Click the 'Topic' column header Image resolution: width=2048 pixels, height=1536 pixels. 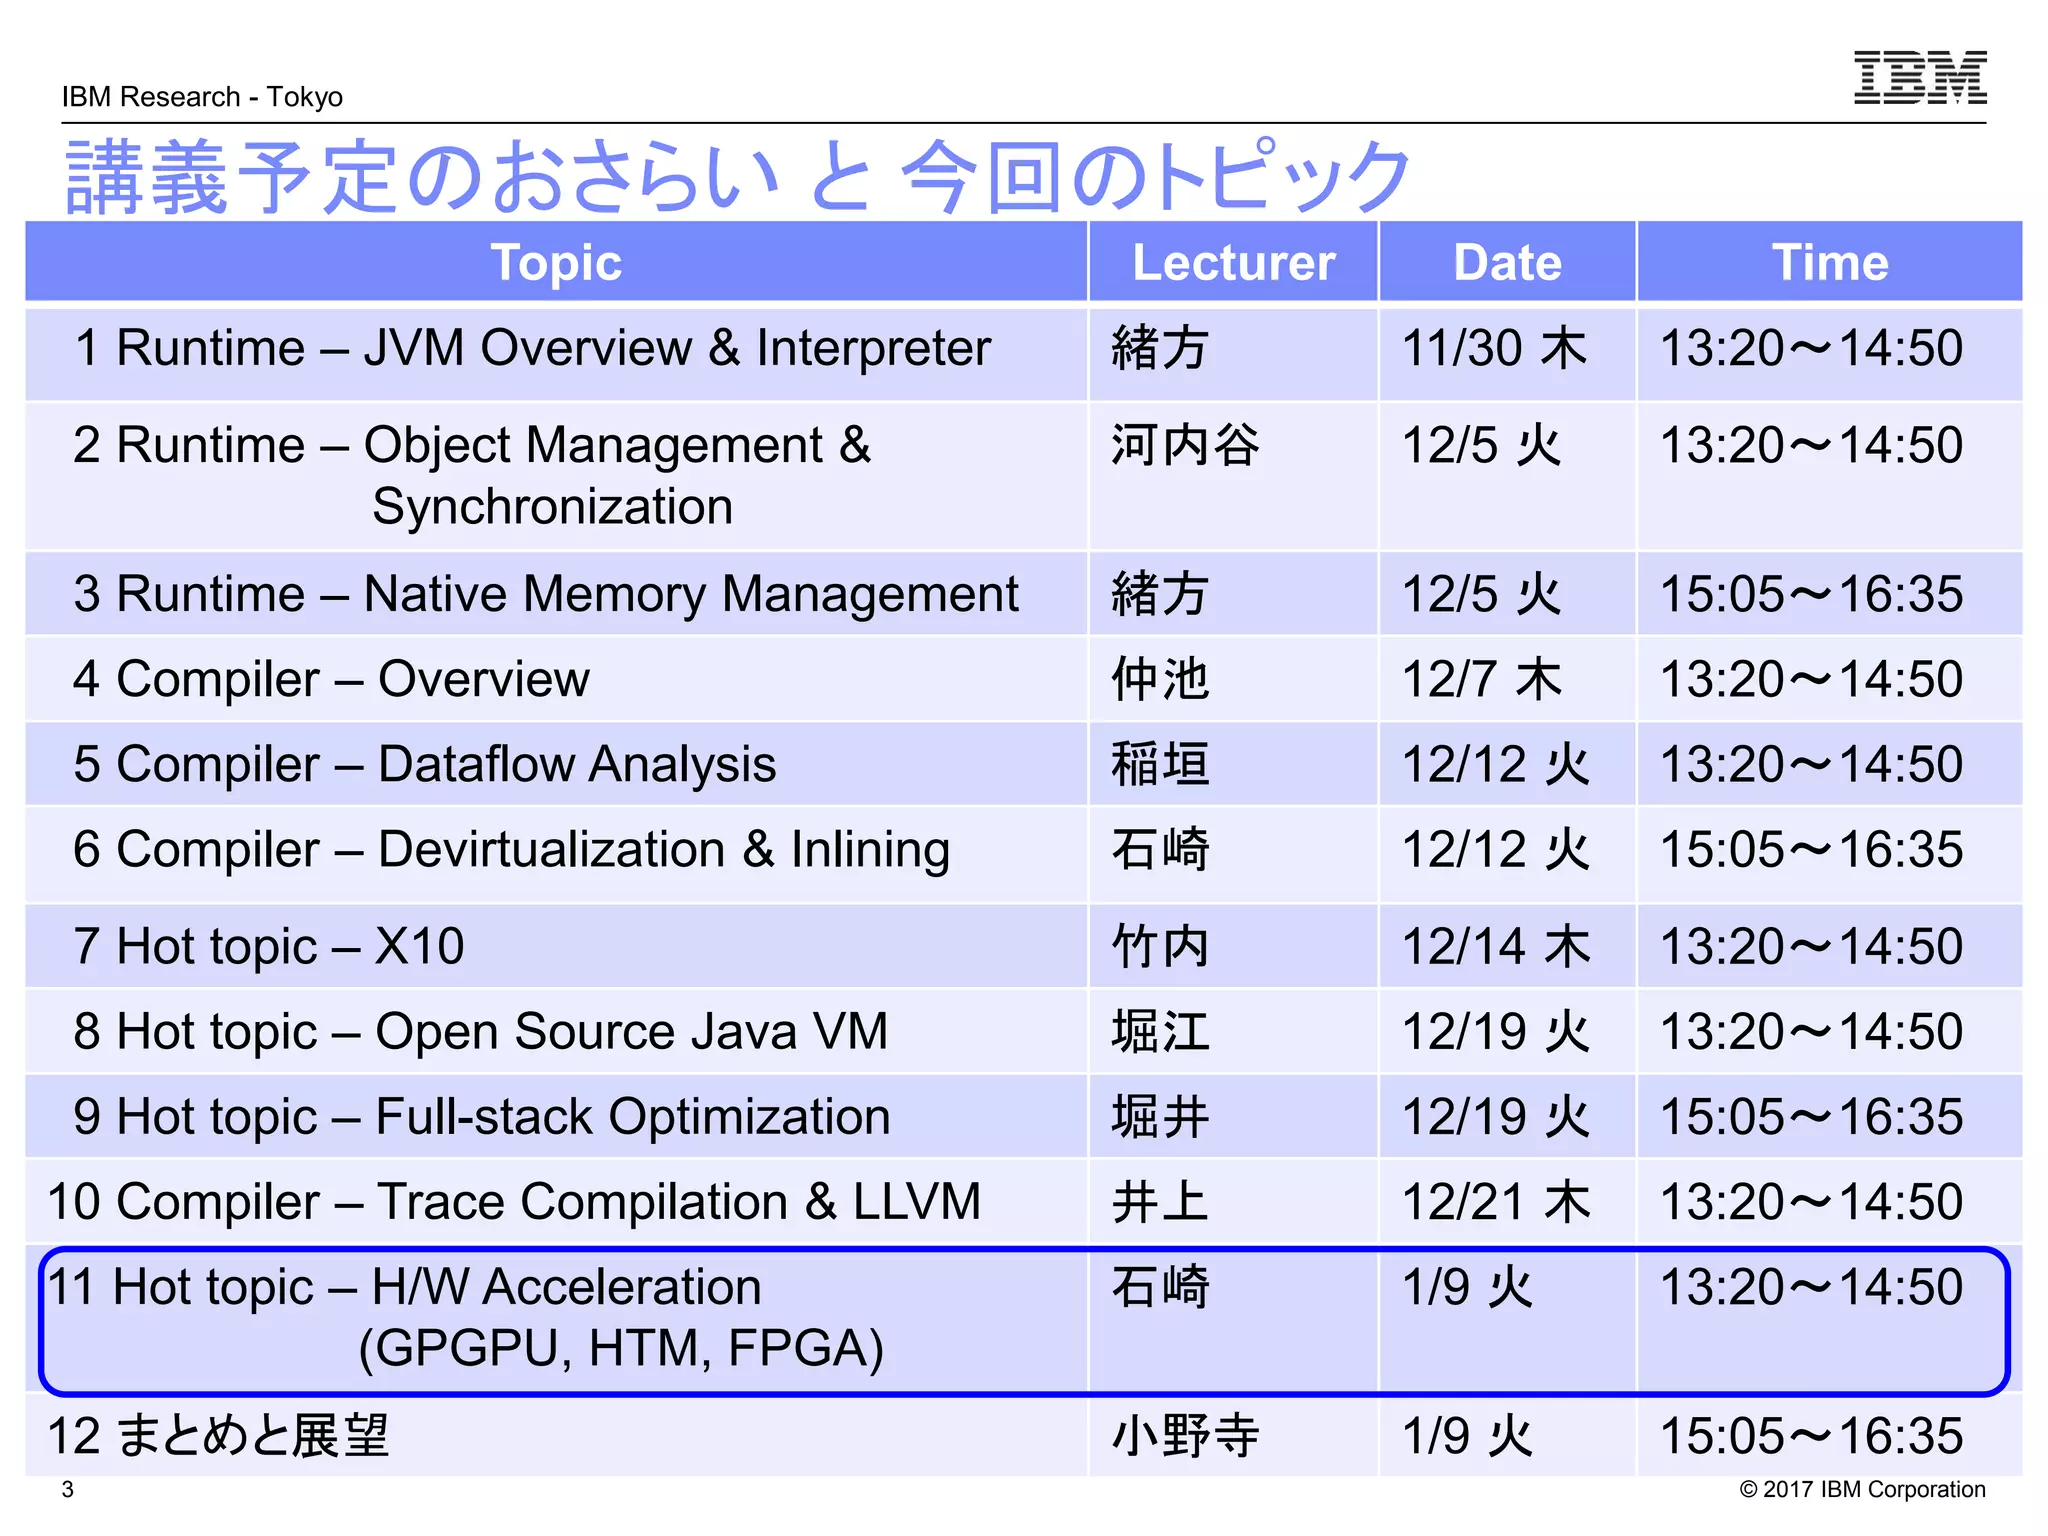556,262
